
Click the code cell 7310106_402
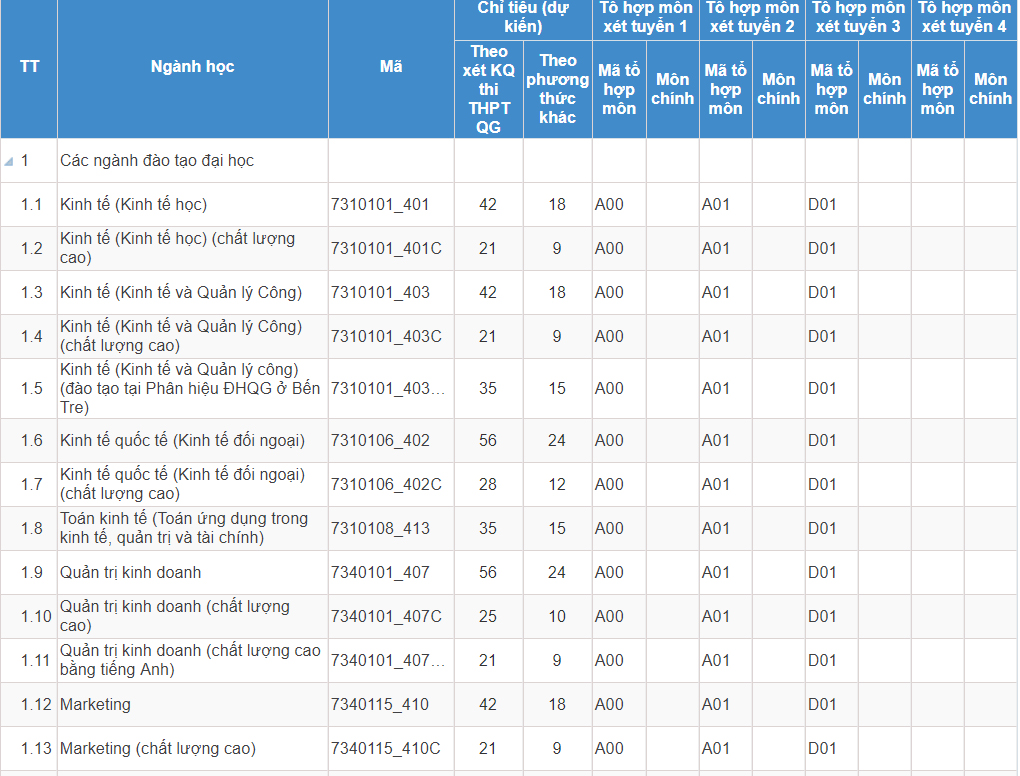pyautogui.click(x=380, y=441)
